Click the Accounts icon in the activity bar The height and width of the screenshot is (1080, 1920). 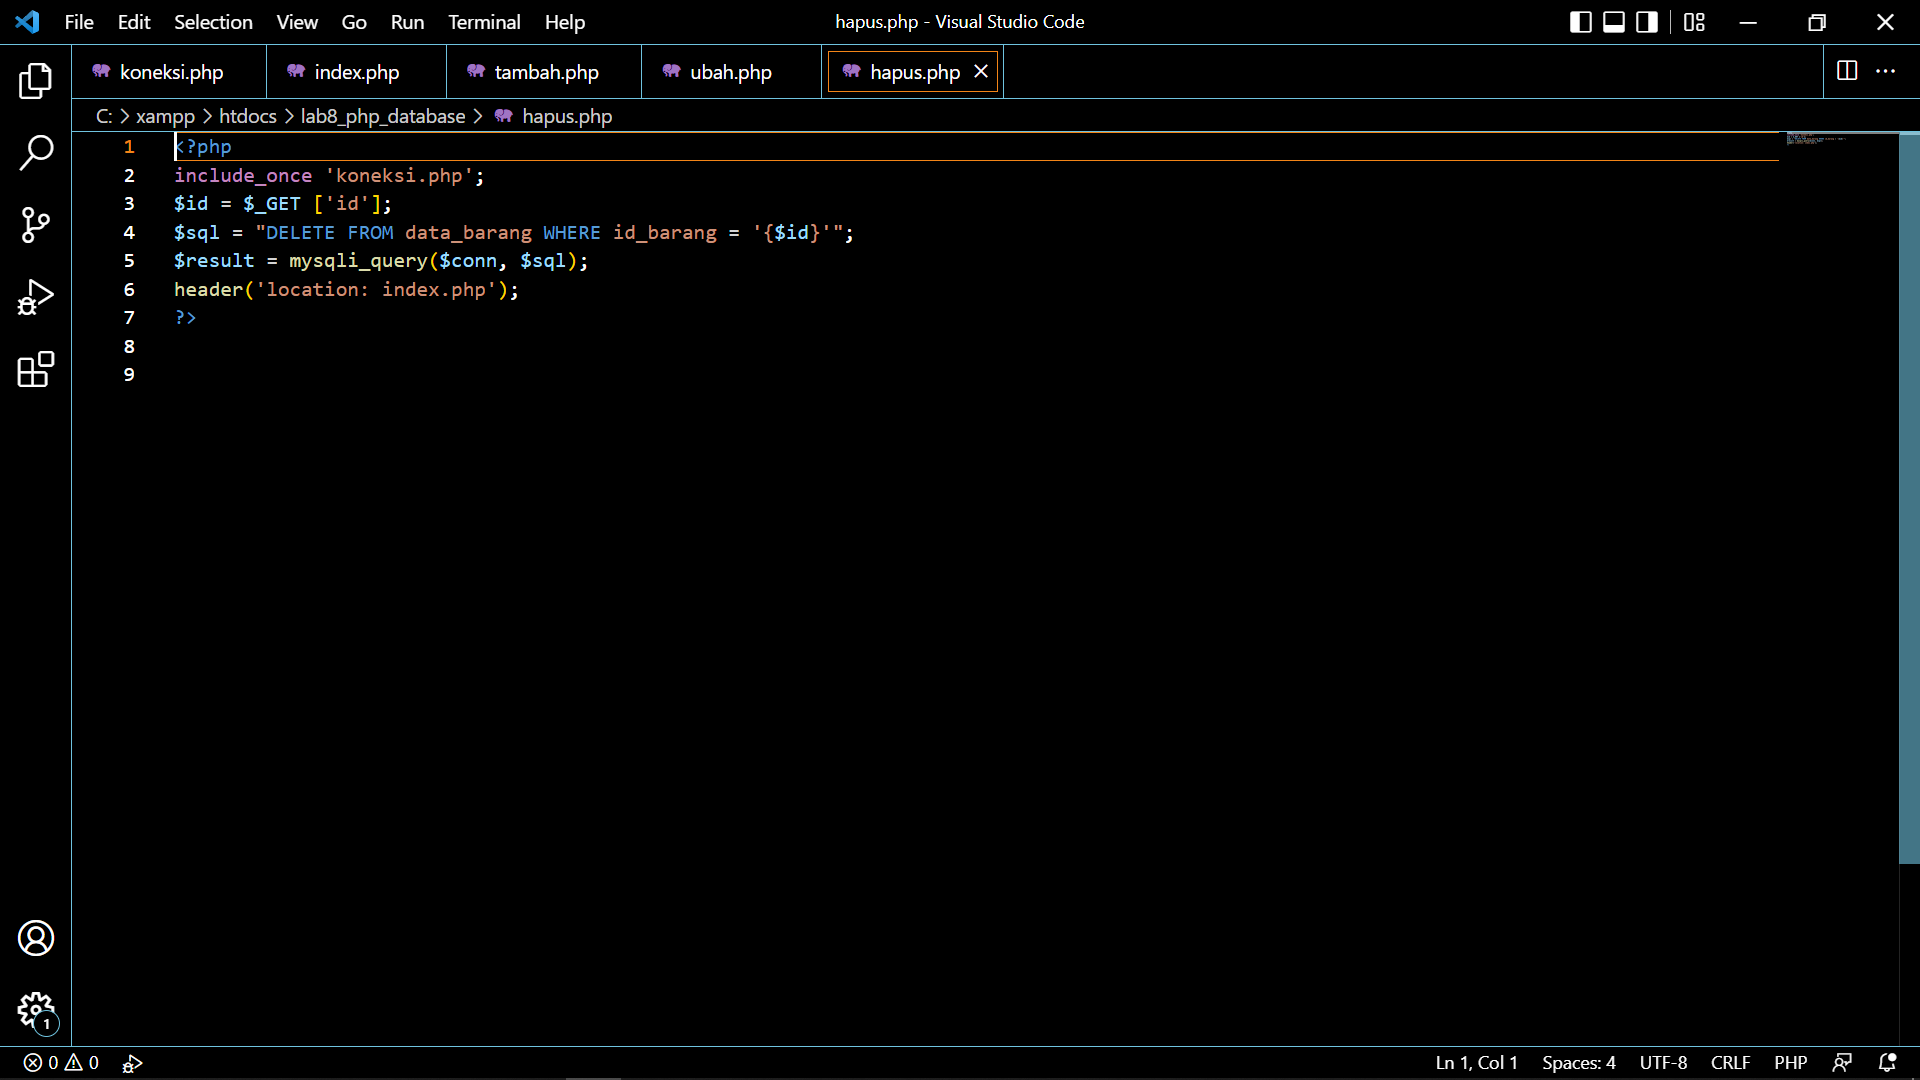click(x=36, y=938)
